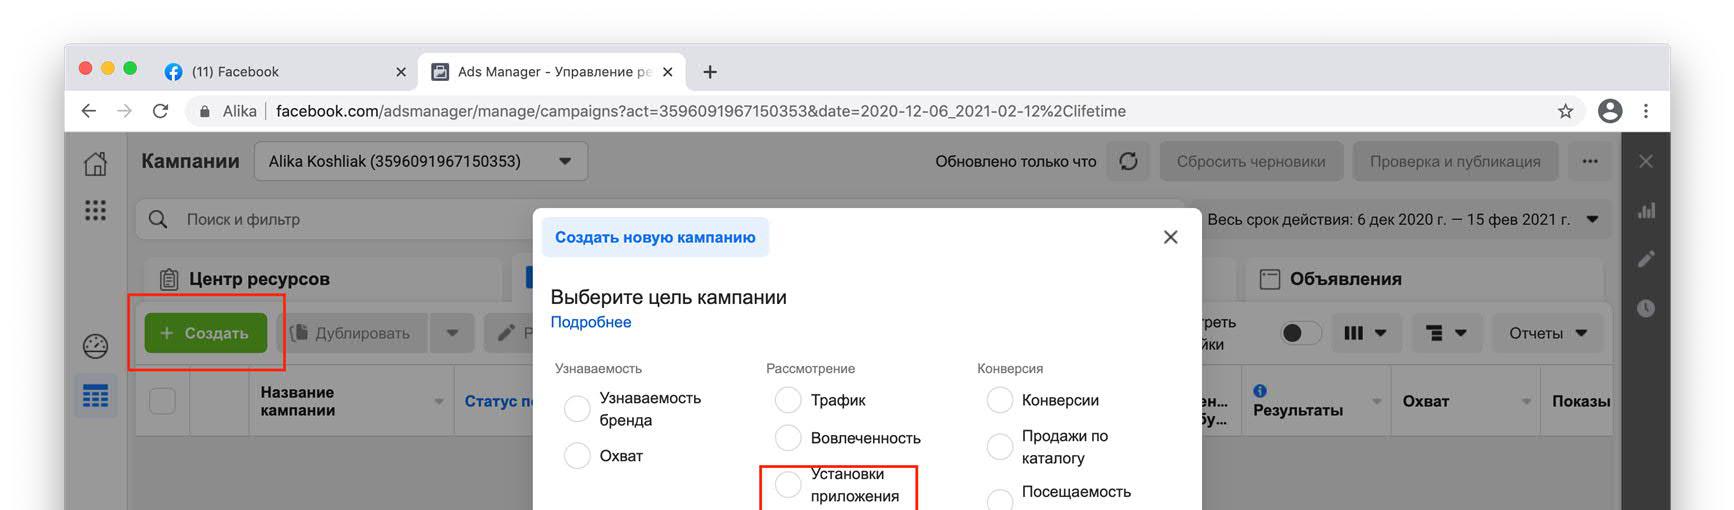The image size is (1734, 510).
Task: Click the browser address bar URL
Action: tap(700, 111)
